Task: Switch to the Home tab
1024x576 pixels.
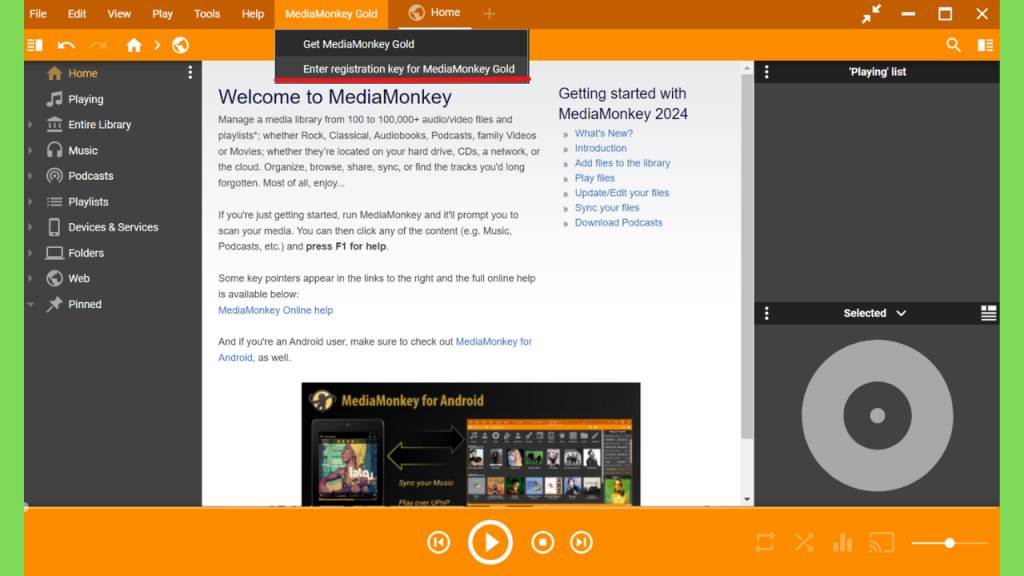Action: click(434, 13)
